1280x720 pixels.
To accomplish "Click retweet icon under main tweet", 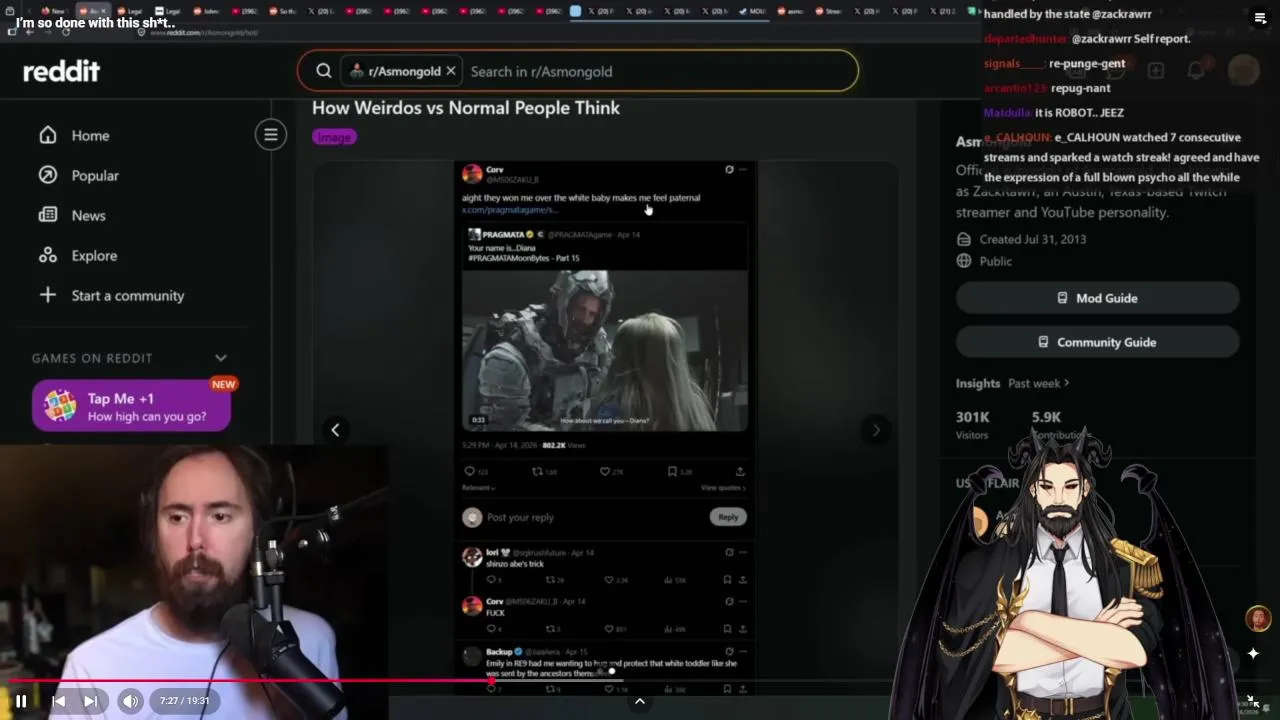I will pyautogui.click(x=537, y=471).
